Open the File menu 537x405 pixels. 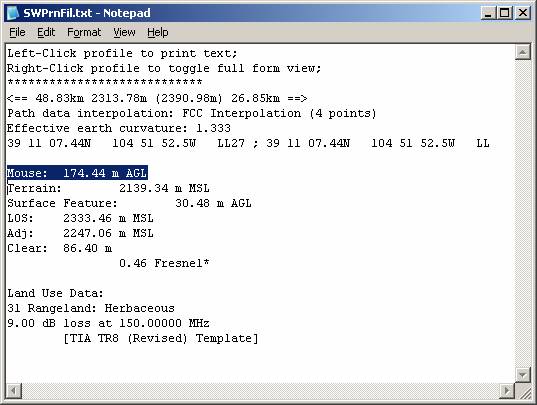tap(17, 32)
